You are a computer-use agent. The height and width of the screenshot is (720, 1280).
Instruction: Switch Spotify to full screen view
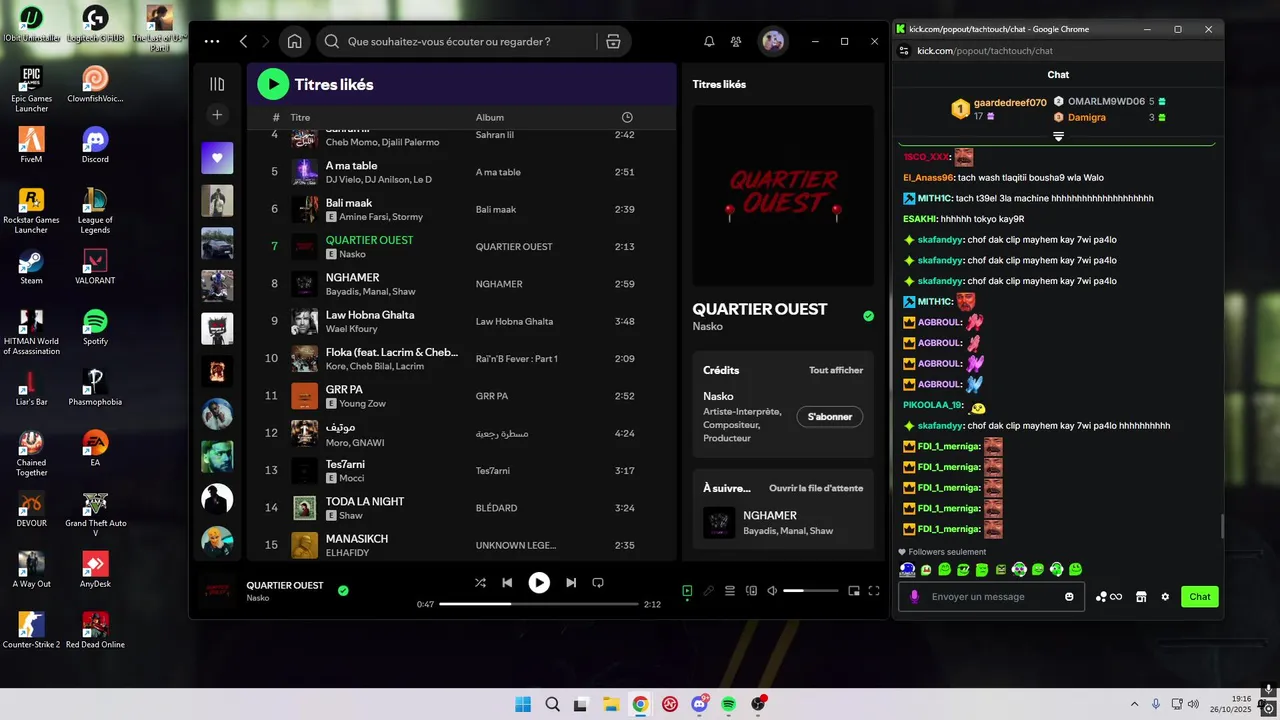[x=874, y=591]
